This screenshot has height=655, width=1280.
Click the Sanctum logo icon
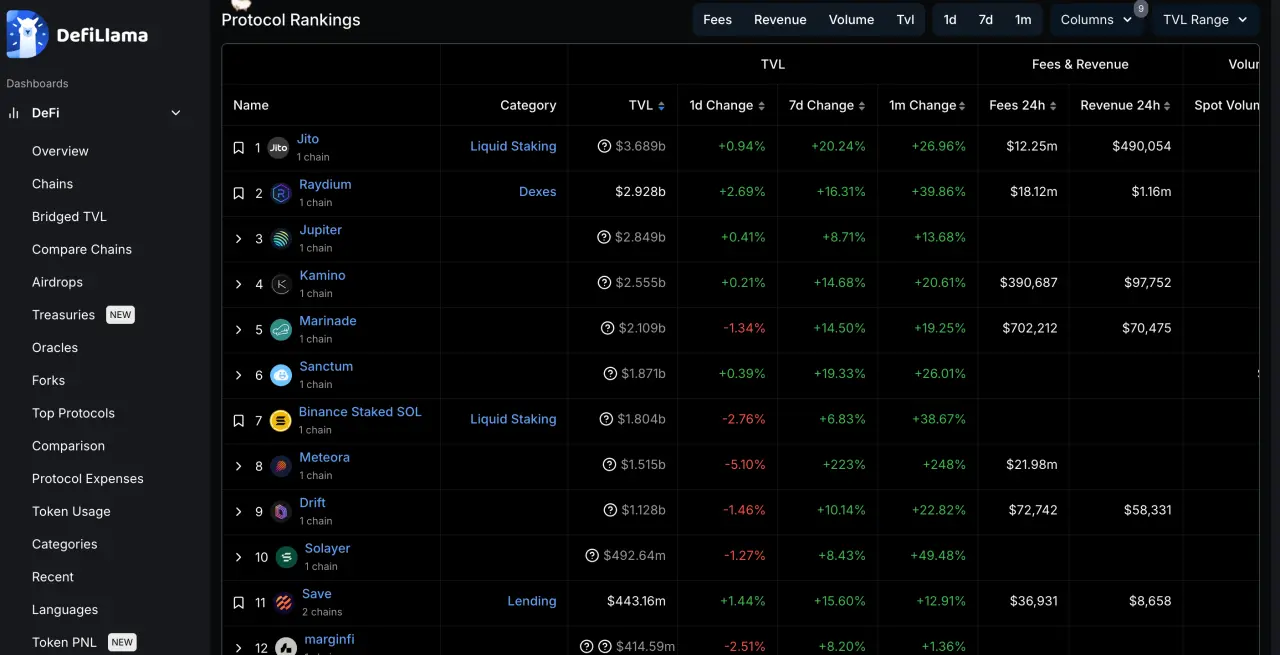(281, 375)
